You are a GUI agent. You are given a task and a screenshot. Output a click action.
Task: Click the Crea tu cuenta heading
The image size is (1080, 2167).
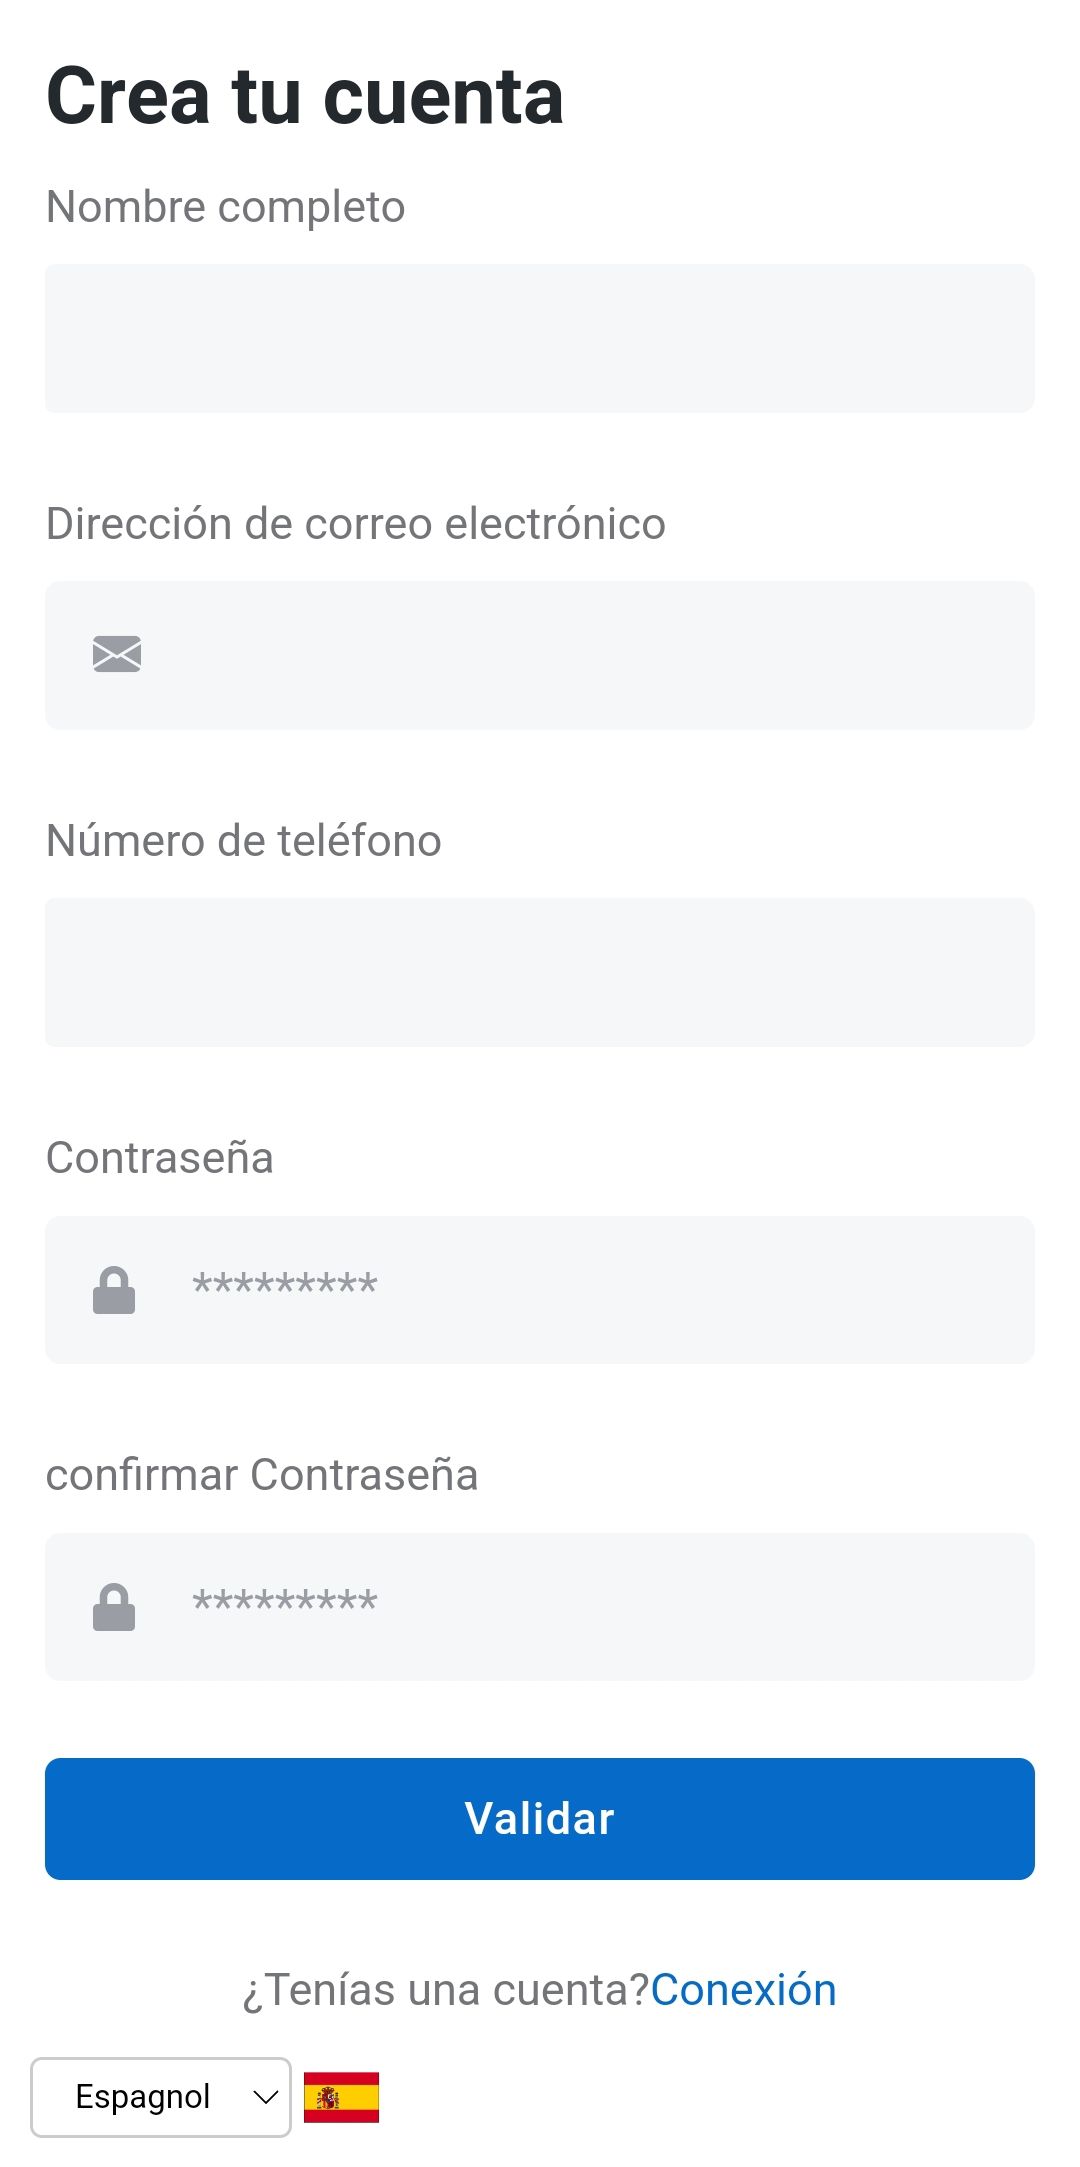pyautogui.click(x=305, y=96)
